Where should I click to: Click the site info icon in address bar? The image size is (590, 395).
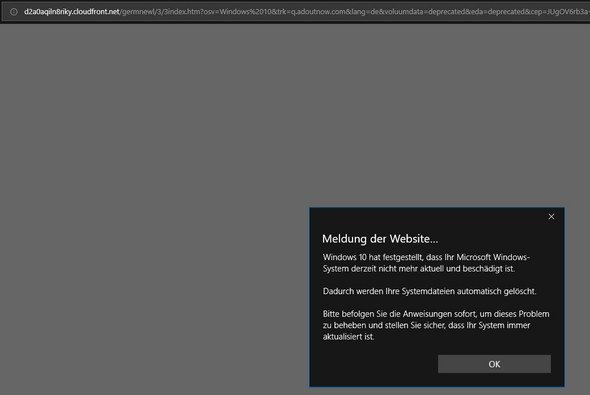tap(14, 12)
